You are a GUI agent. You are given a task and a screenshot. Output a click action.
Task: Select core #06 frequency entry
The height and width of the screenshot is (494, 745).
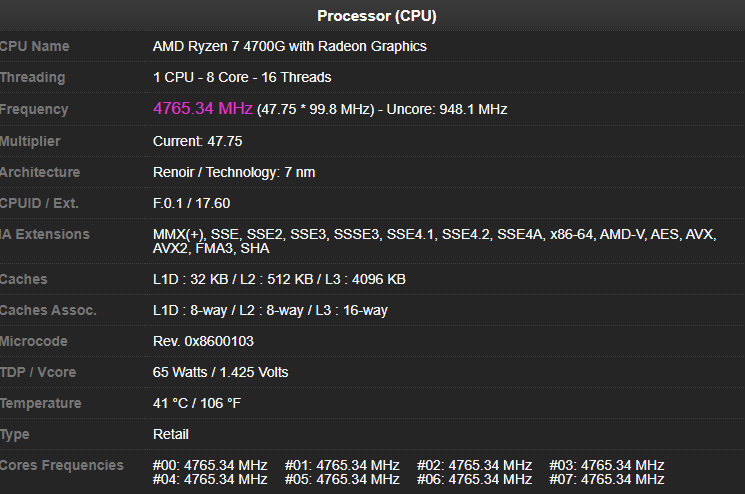(x=475, y=479)
